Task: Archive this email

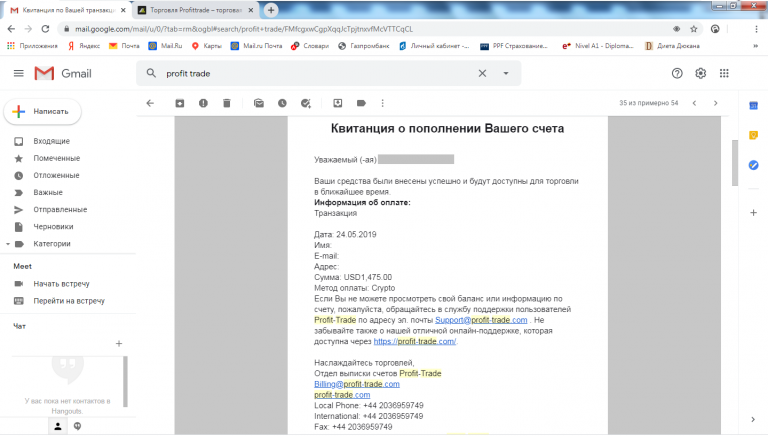Action: (x=180, y=103)
